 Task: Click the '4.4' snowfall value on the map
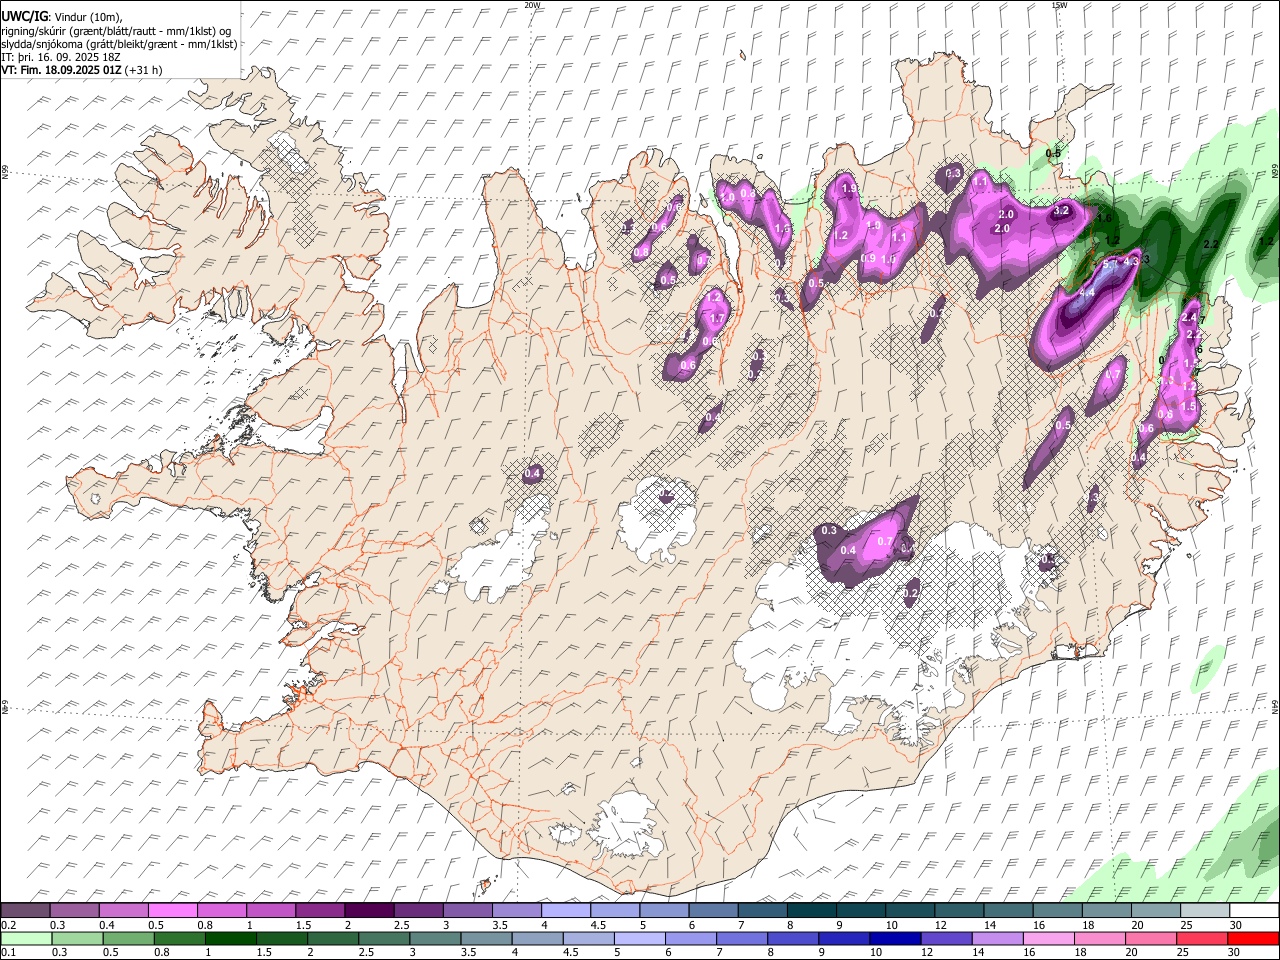pos(1087,291)
